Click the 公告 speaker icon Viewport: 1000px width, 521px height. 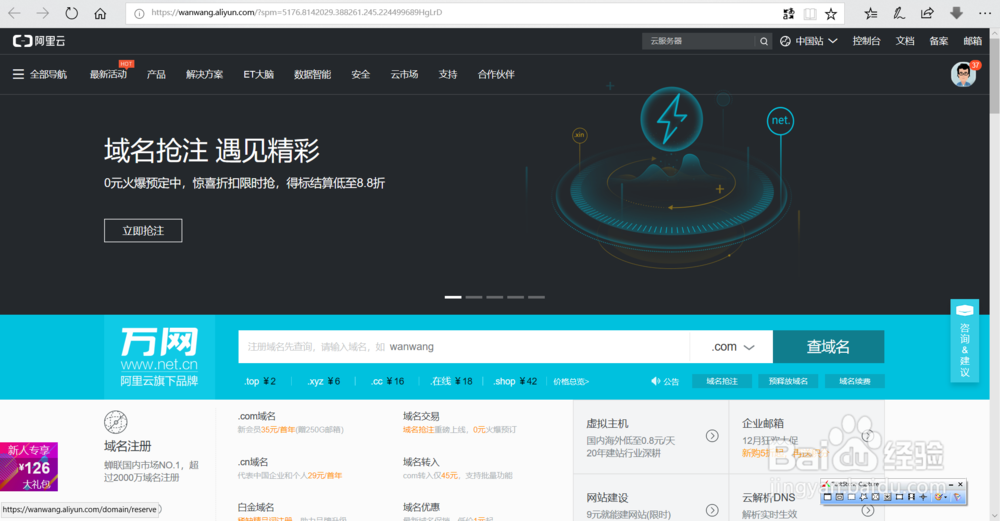pos(655,381)
